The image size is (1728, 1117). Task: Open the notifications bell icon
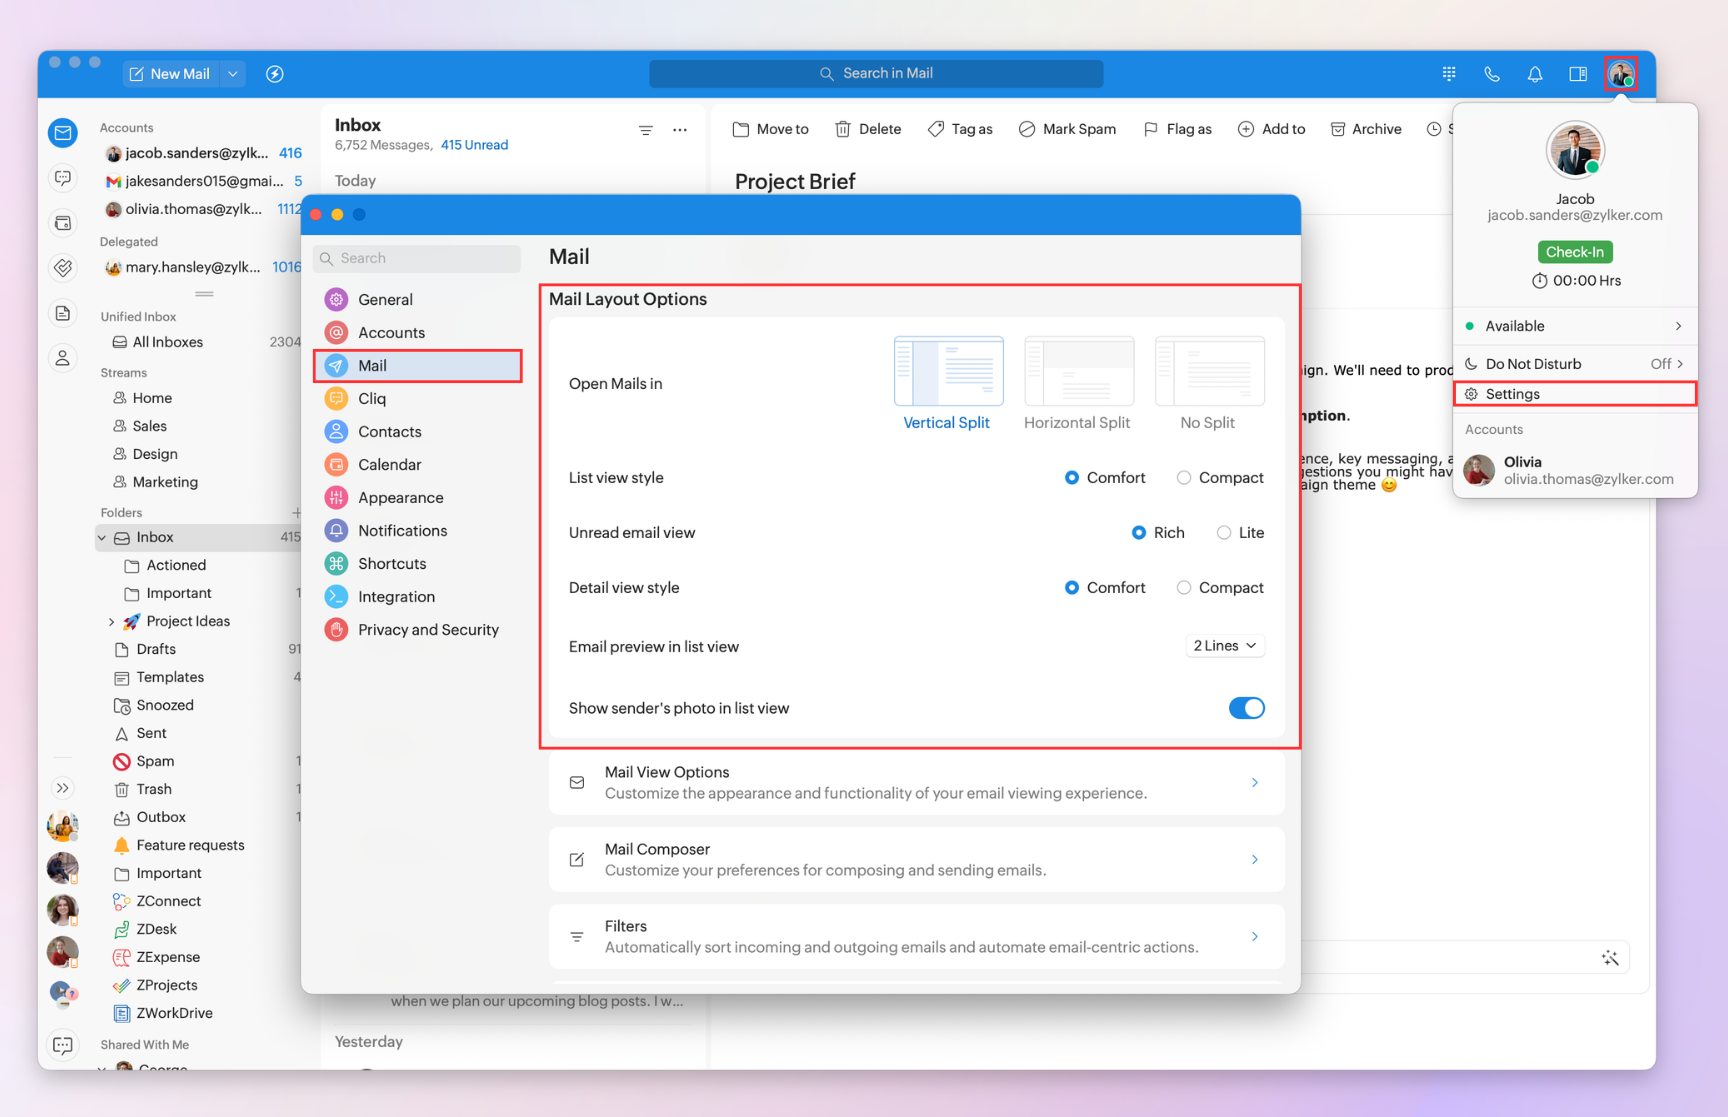(1534, 74)
